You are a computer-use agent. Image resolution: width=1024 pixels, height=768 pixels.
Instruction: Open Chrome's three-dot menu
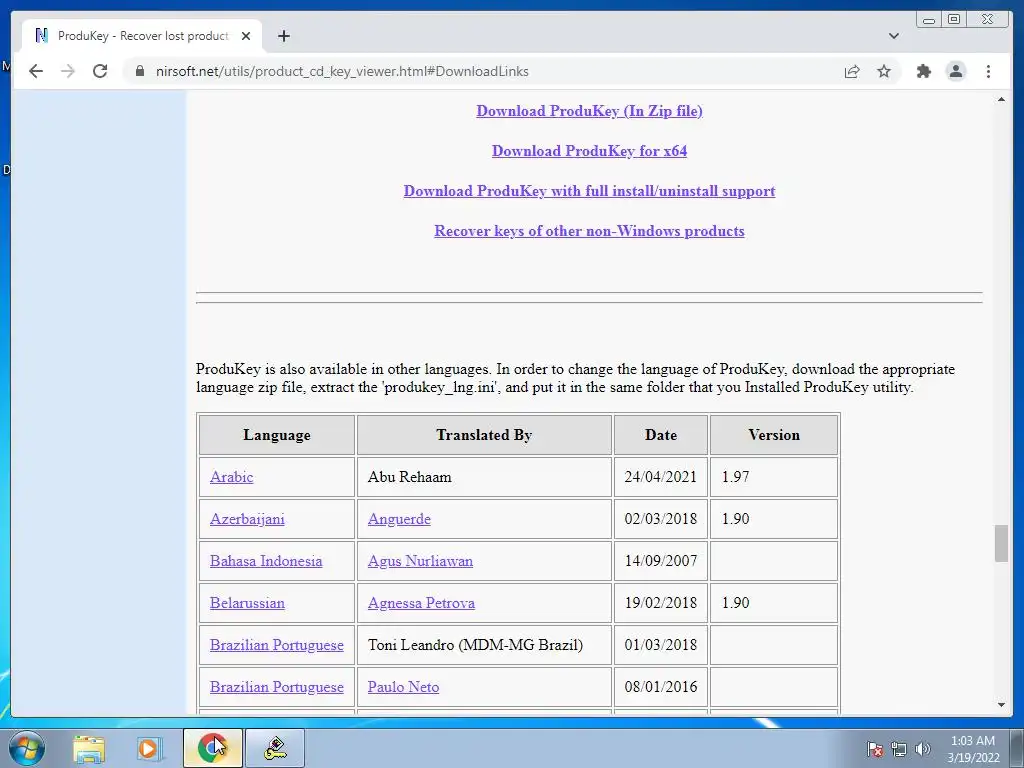pyautogui.click(x=988, y=71)
